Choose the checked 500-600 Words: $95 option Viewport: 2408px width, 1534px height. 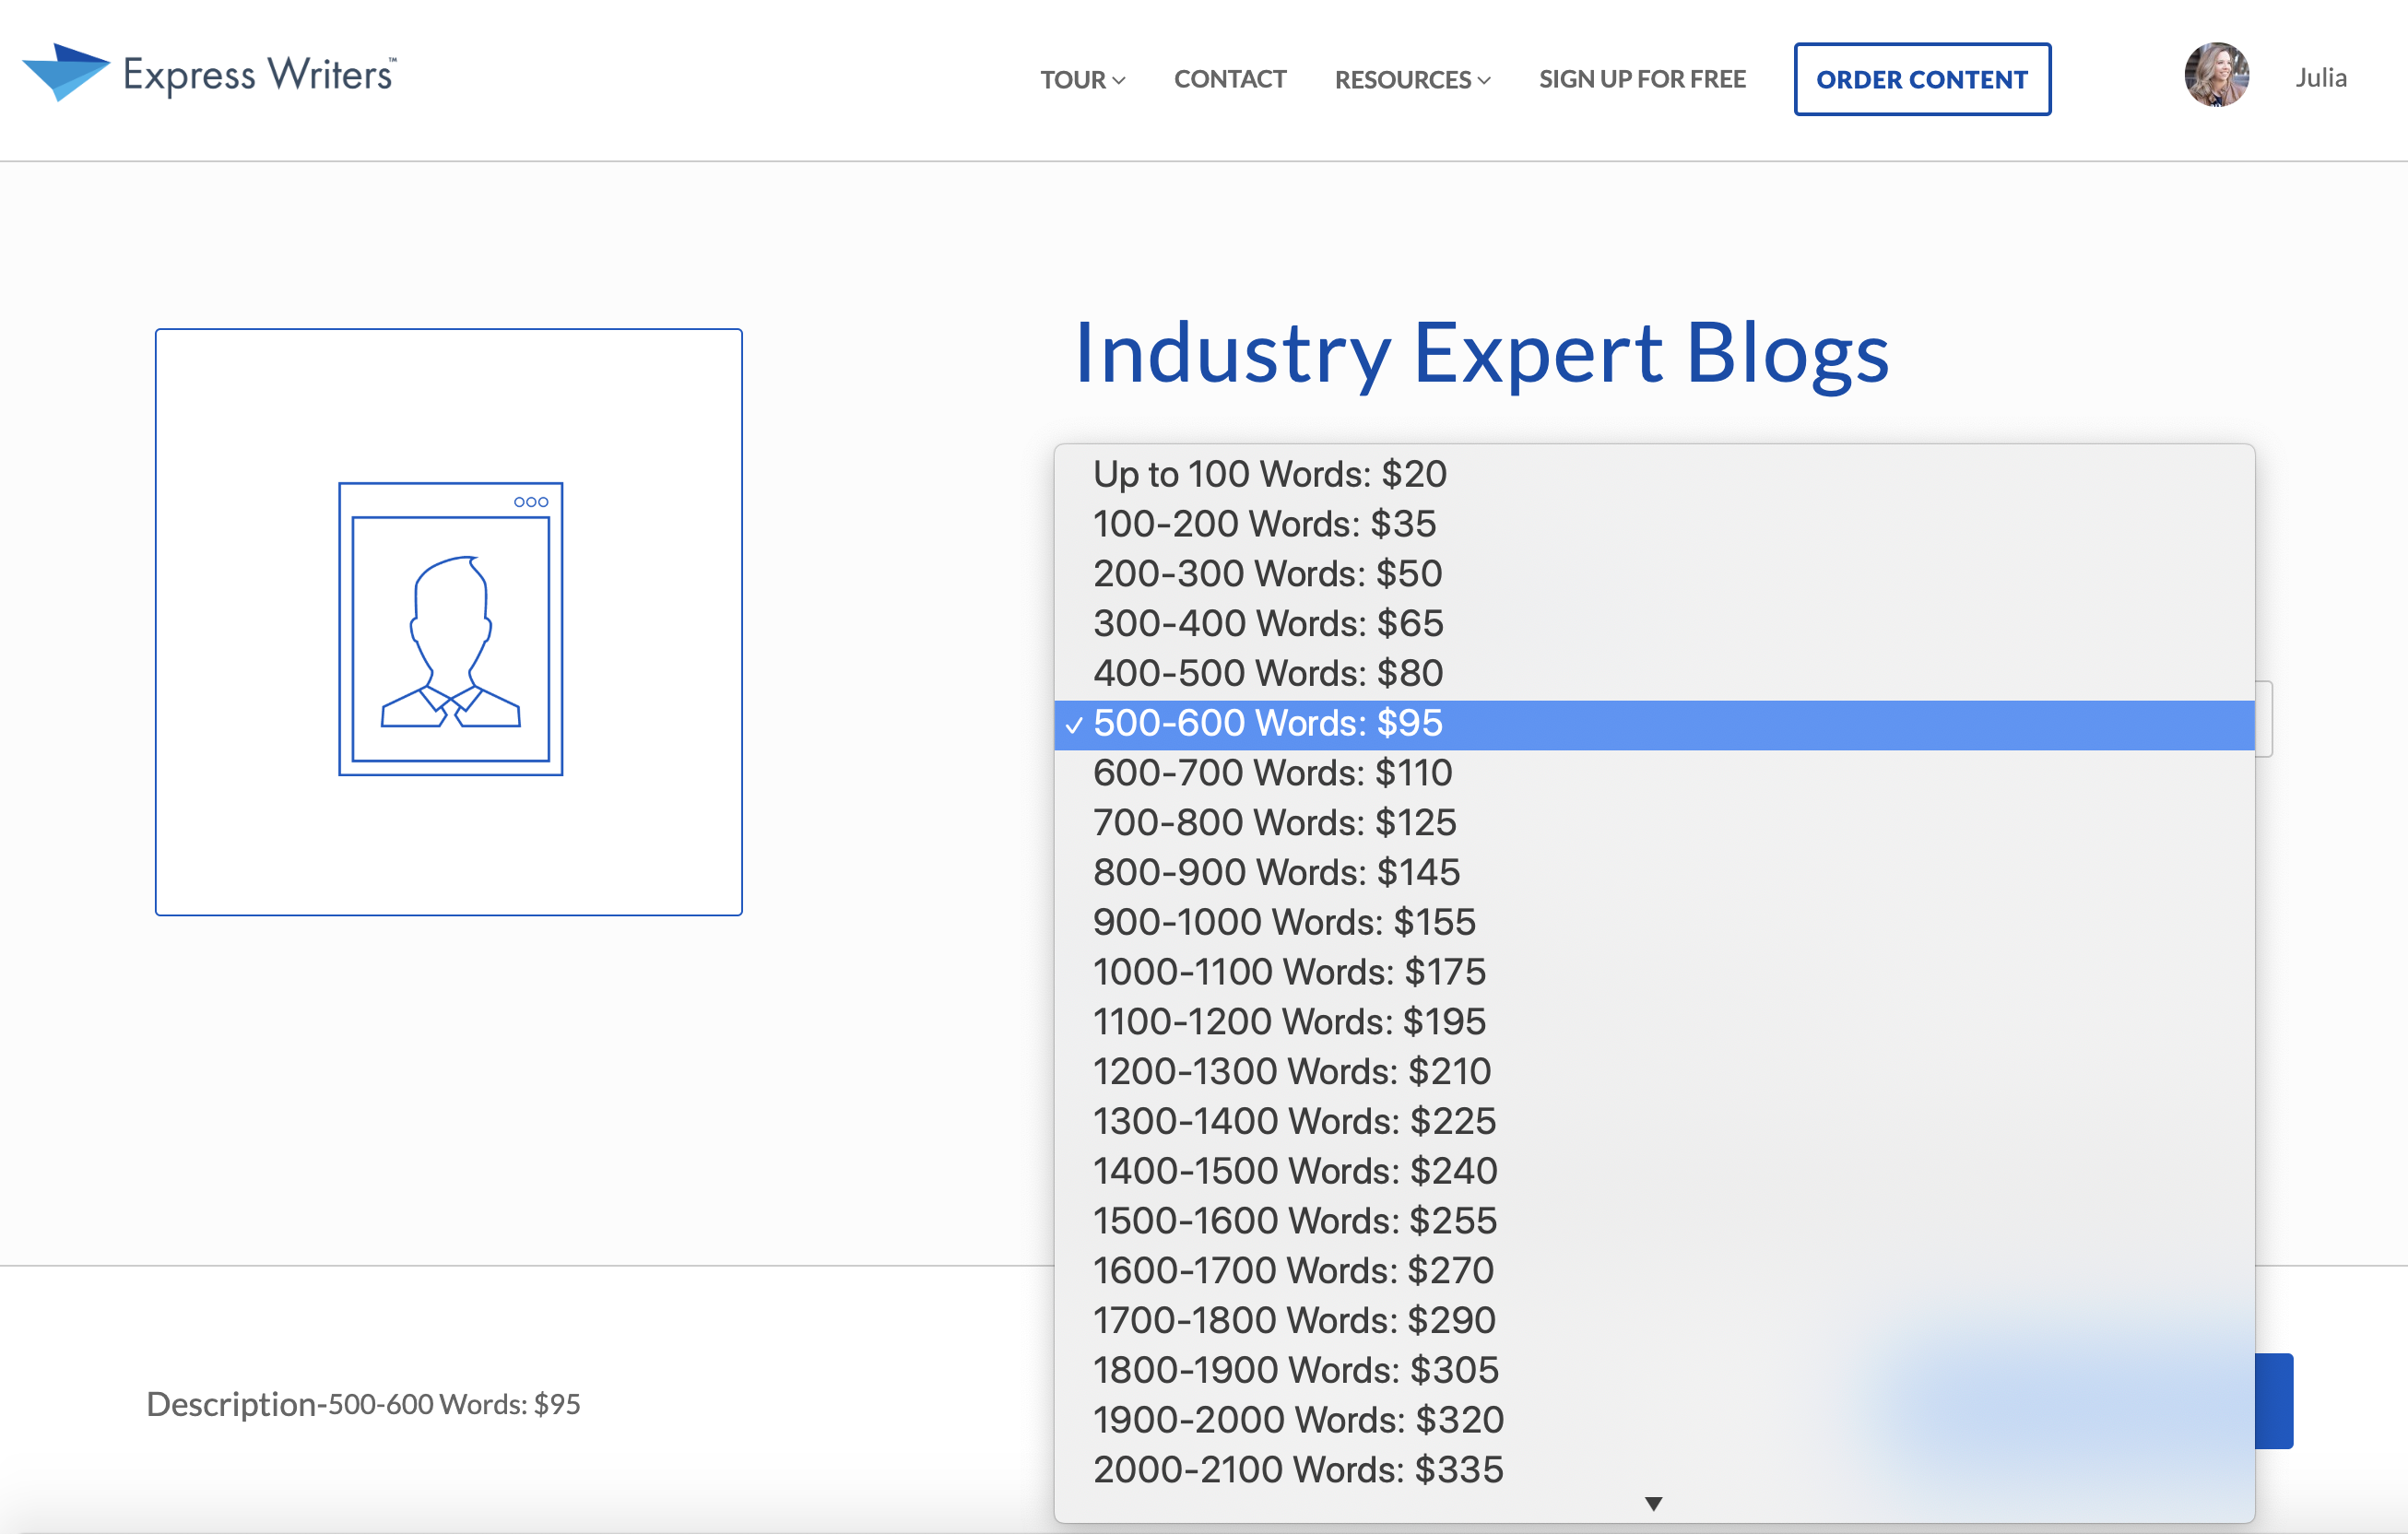pos(1654,724)
